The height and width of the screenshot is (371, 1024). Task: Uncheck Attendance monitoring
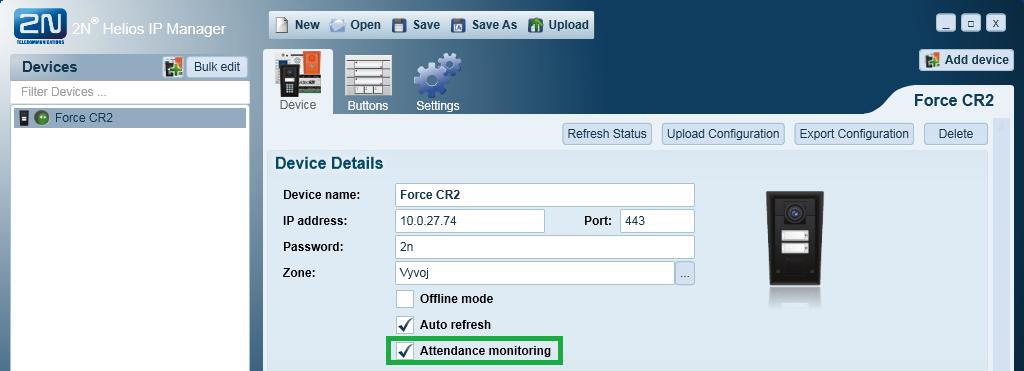(405, 351)
